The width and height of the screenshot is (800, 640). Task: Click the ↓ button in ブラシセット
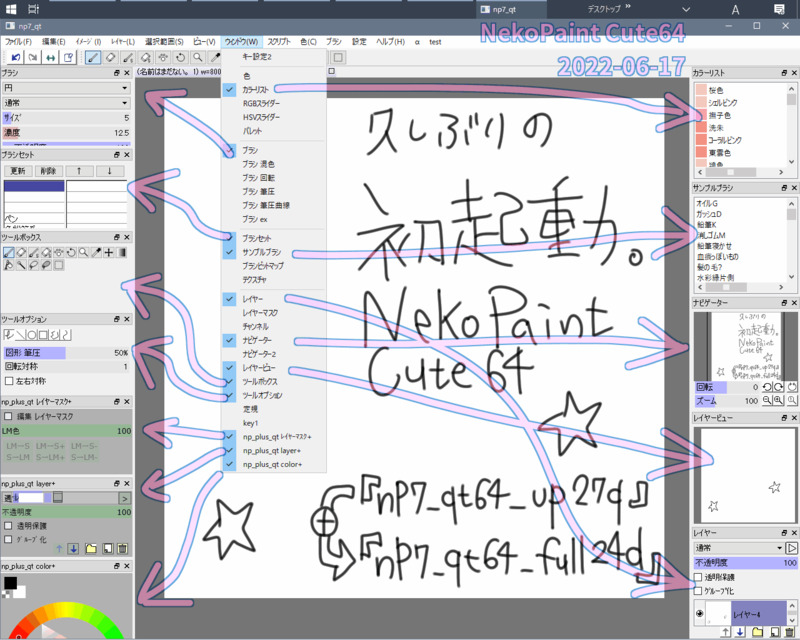(x=109, y=171)
